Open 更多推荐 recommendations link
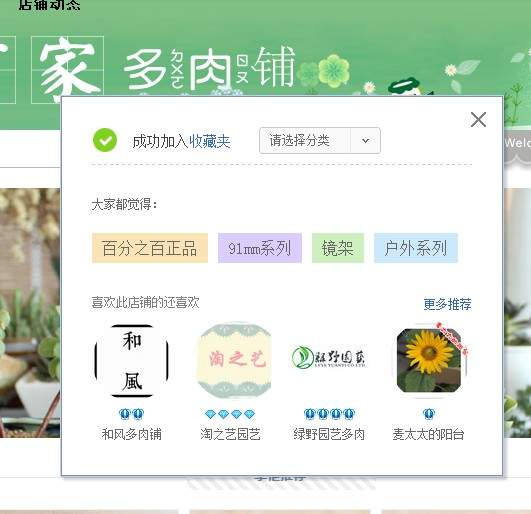The width and height of the screenshot is (531, 514). pyautogui.click(x=447, y=304)
